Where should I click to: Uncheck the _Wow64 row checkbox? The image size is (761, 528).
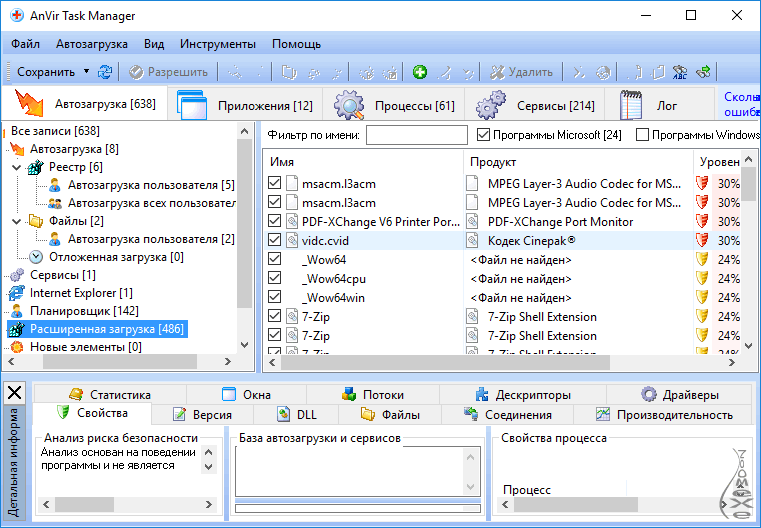[x=274, y=259]
